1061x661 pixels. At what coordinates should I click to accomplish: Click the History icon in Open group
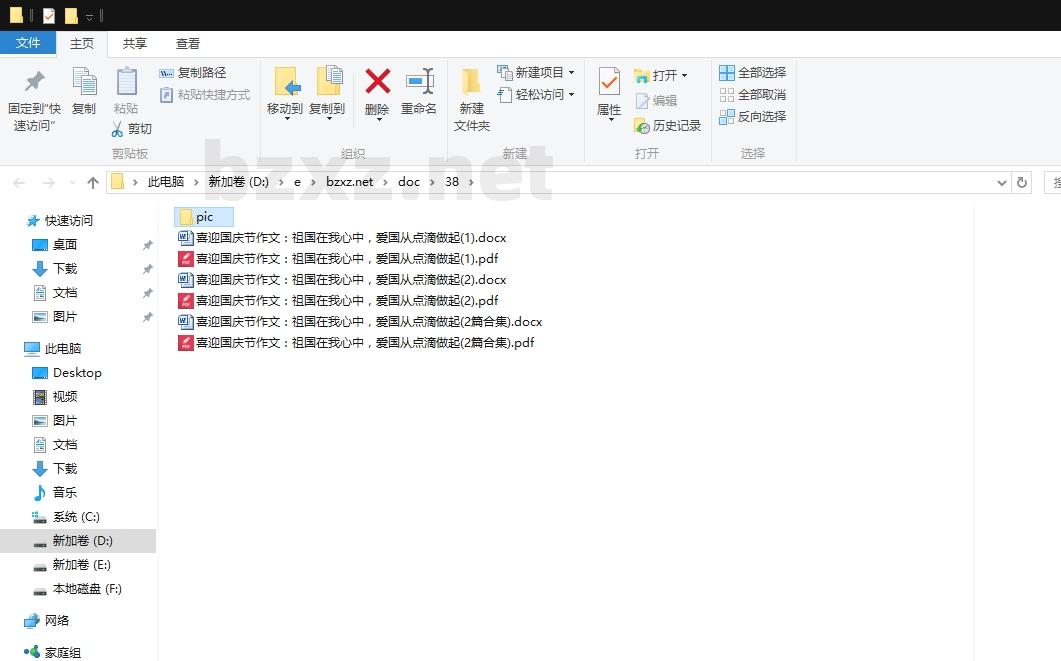coord(642,126)
